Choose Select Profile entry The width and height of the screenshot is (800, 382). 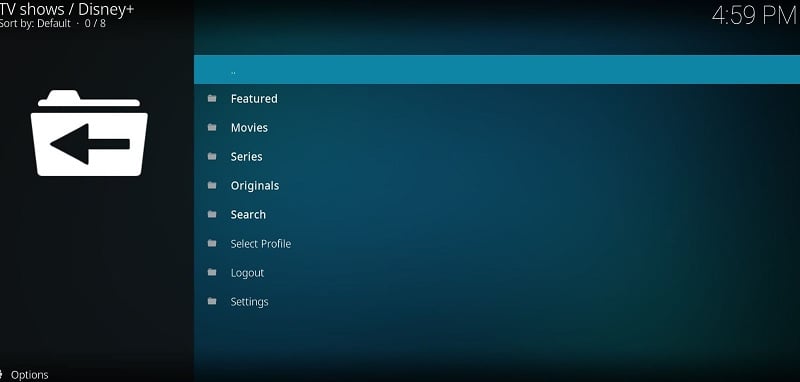click(x=497, y=244)
